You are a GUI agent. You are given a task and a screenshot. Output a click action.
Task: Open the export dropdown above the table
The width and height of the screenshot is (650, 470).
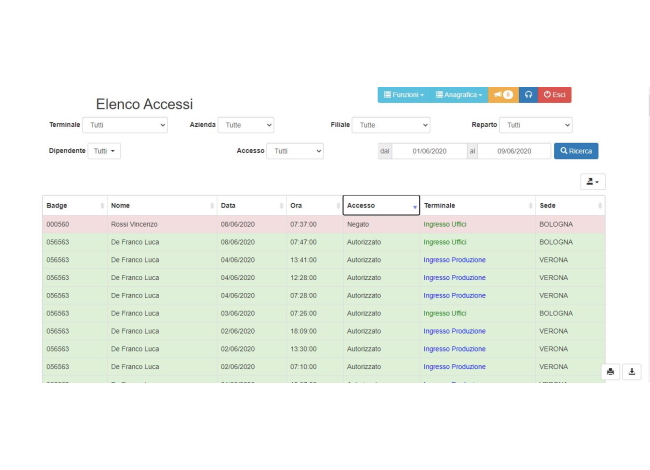(x=593, y=182)
